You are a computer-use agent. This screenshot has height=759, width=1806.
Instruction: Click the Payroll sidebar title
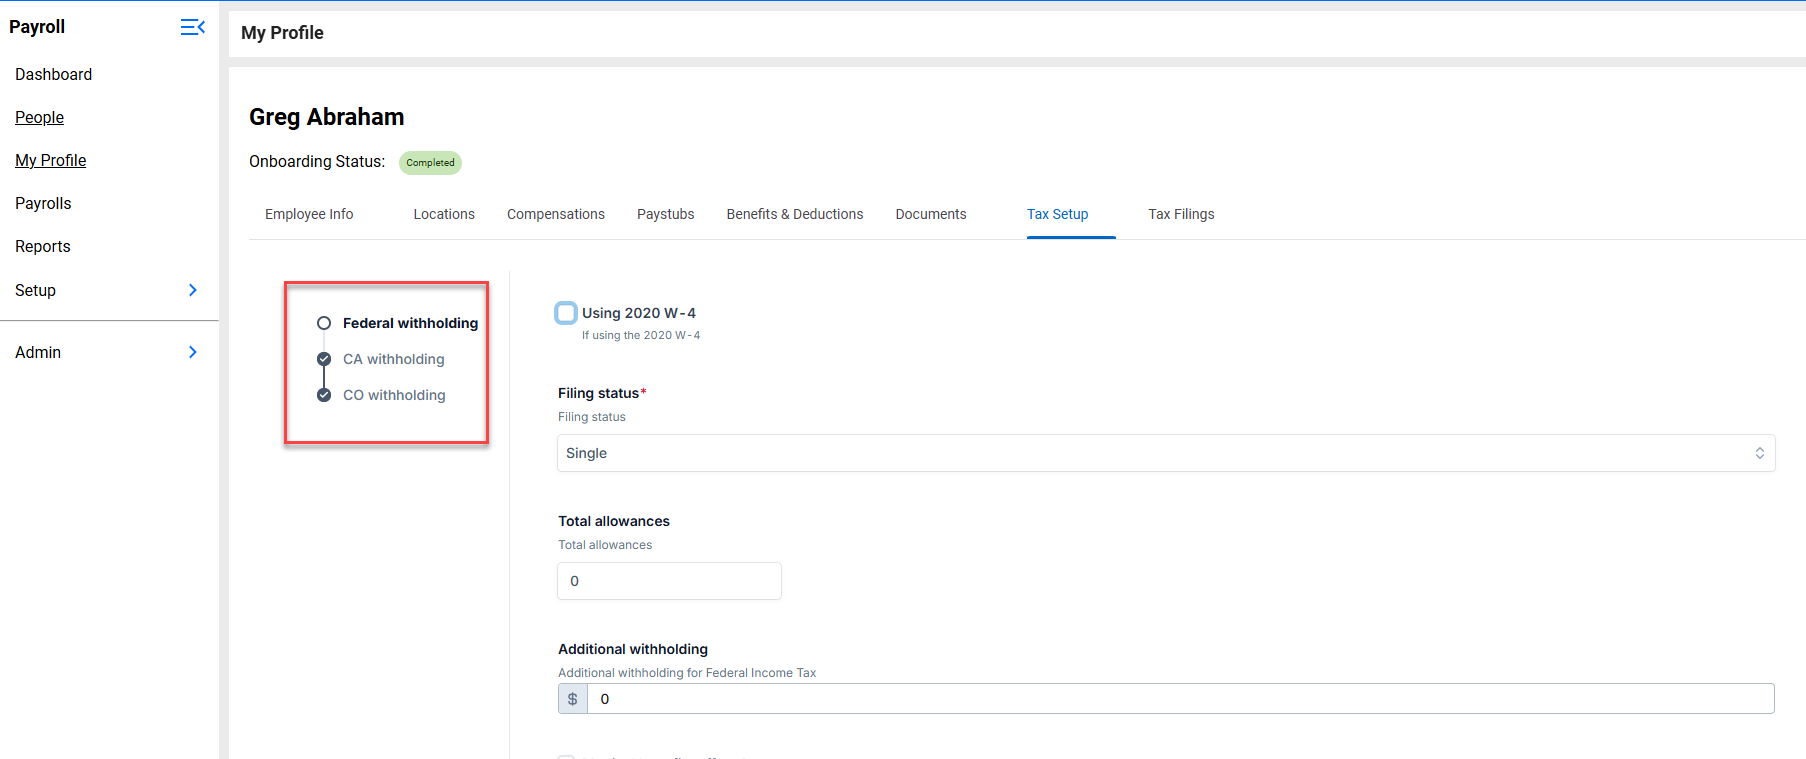[37, 27]
